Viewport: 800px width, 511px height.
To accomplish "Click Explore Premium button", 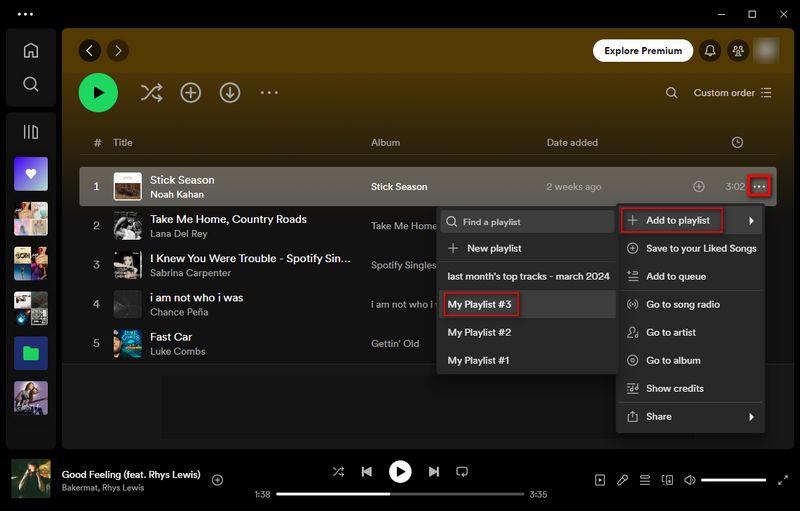I will (x=643, y=50).
